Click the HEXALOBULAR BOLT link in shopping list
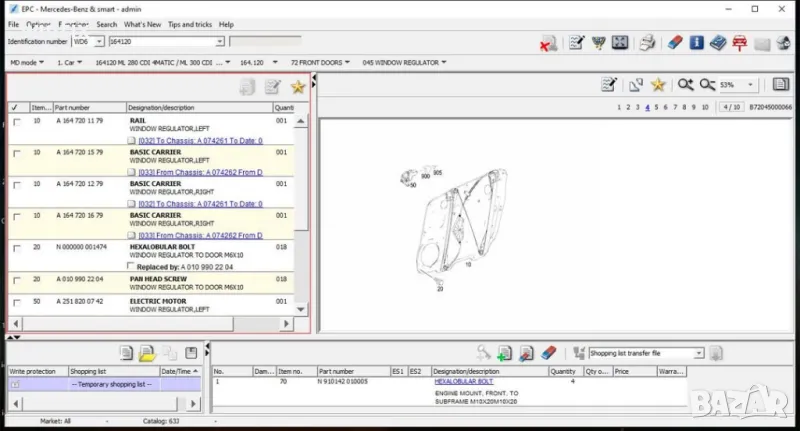Screen dimensions: 800x431 (x=463, y=381)
